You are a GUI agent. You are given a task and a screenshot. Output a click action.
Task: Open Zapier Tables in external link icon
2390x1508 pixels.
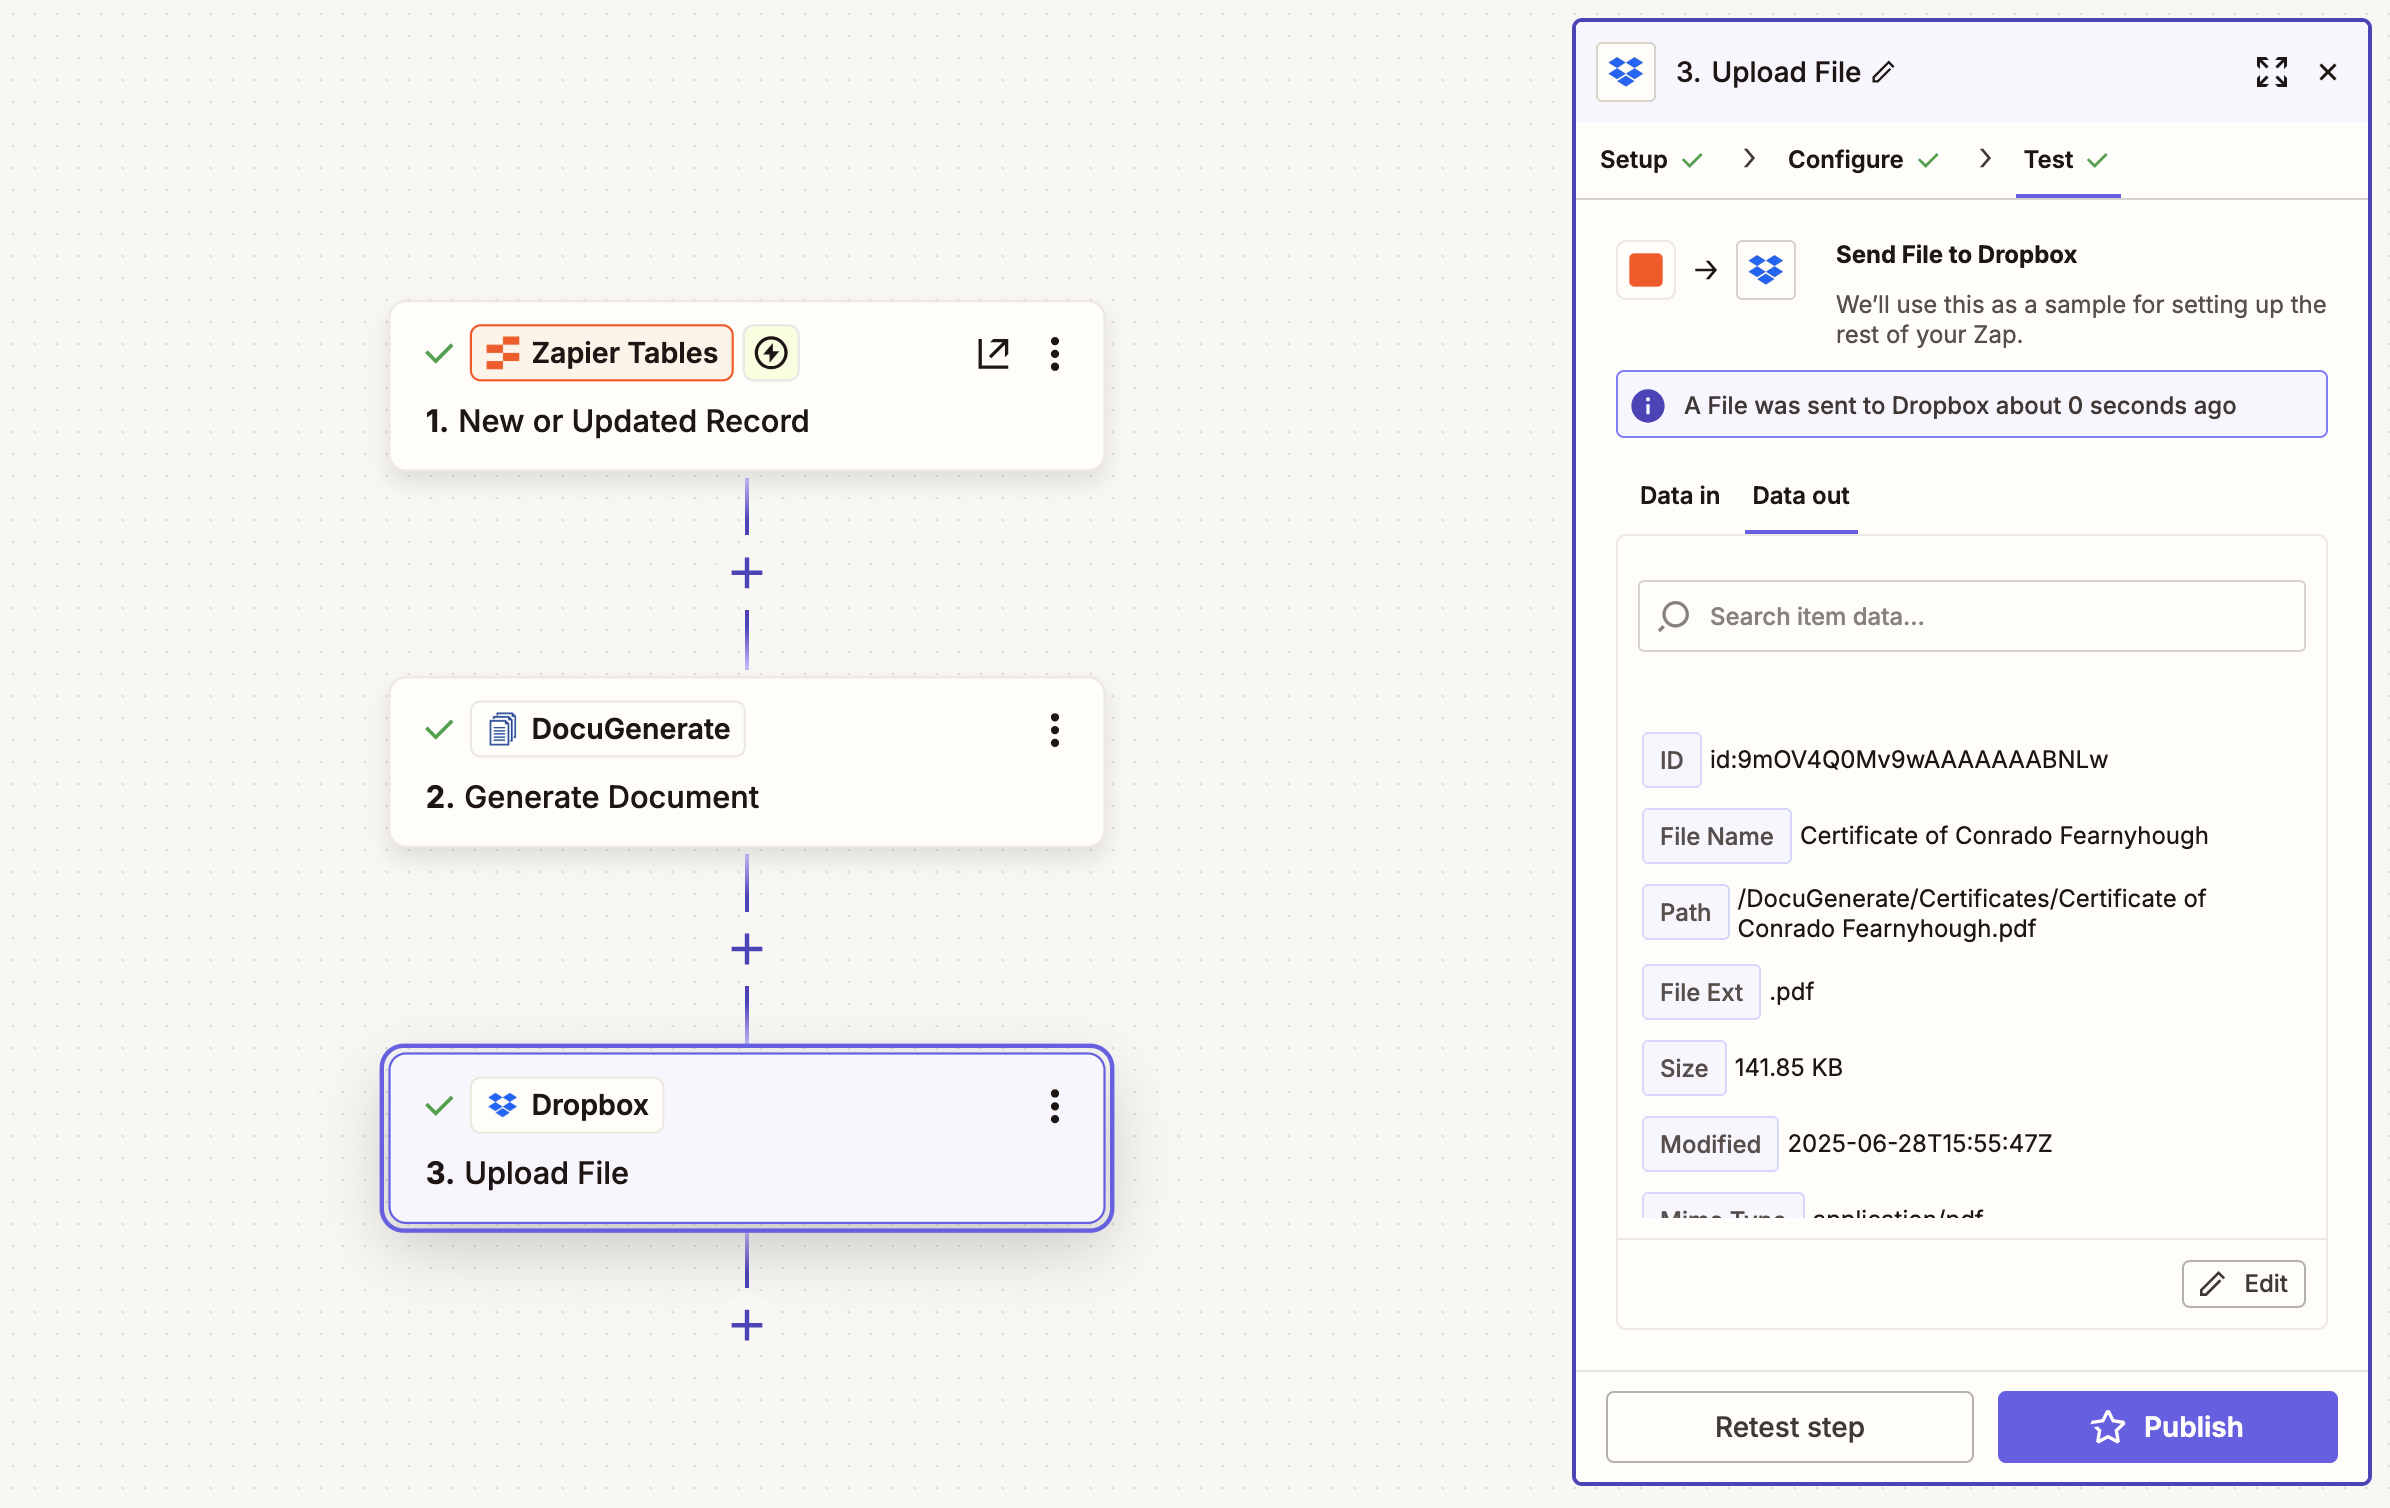point(993,353)
